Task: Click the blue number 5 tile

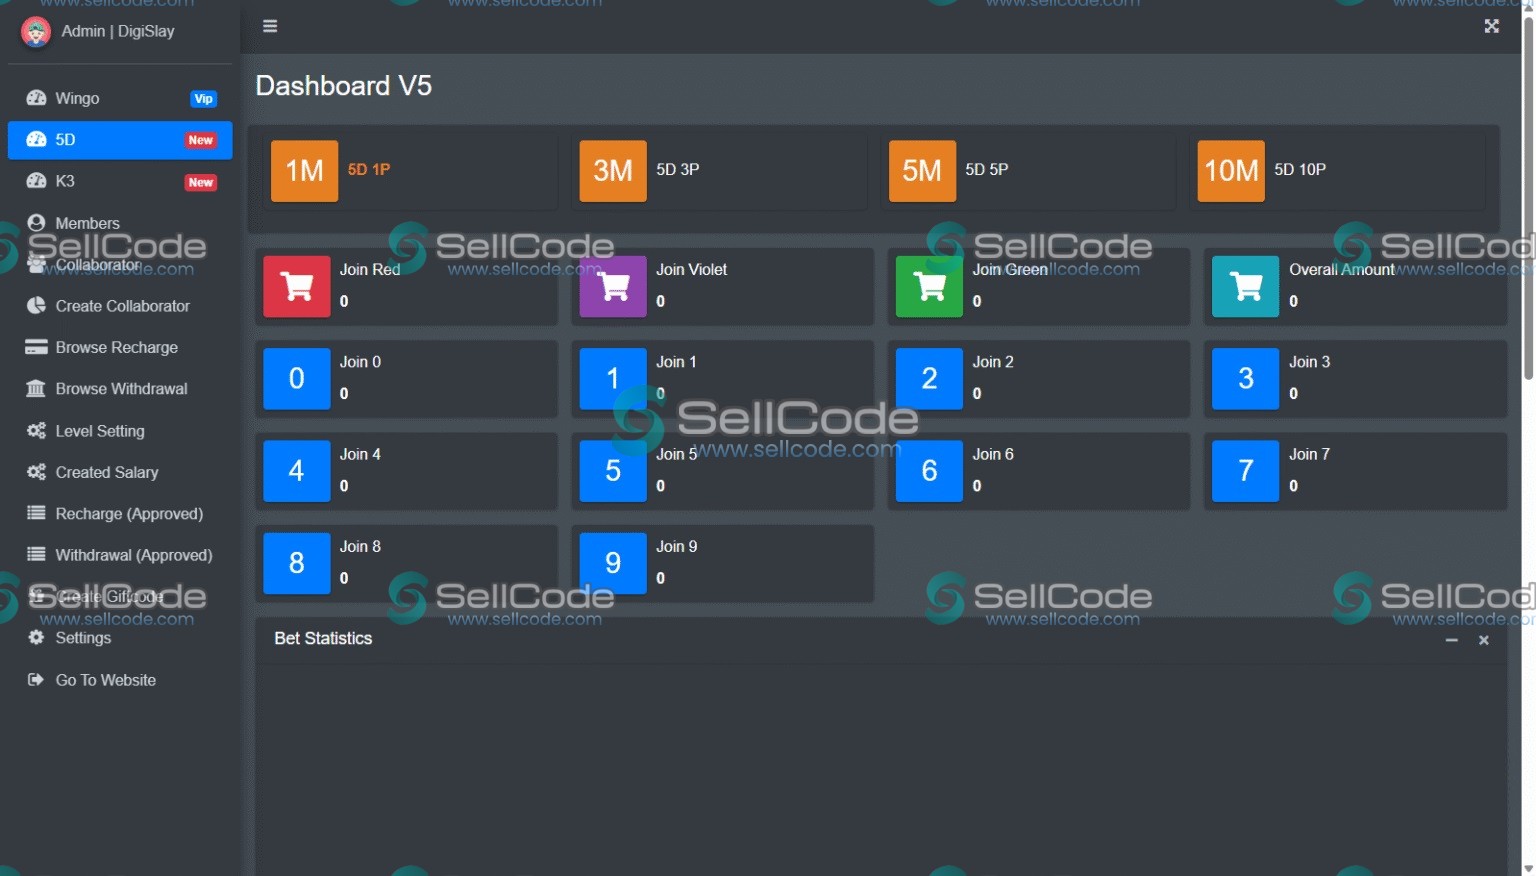Action: (x=613, y=471)
